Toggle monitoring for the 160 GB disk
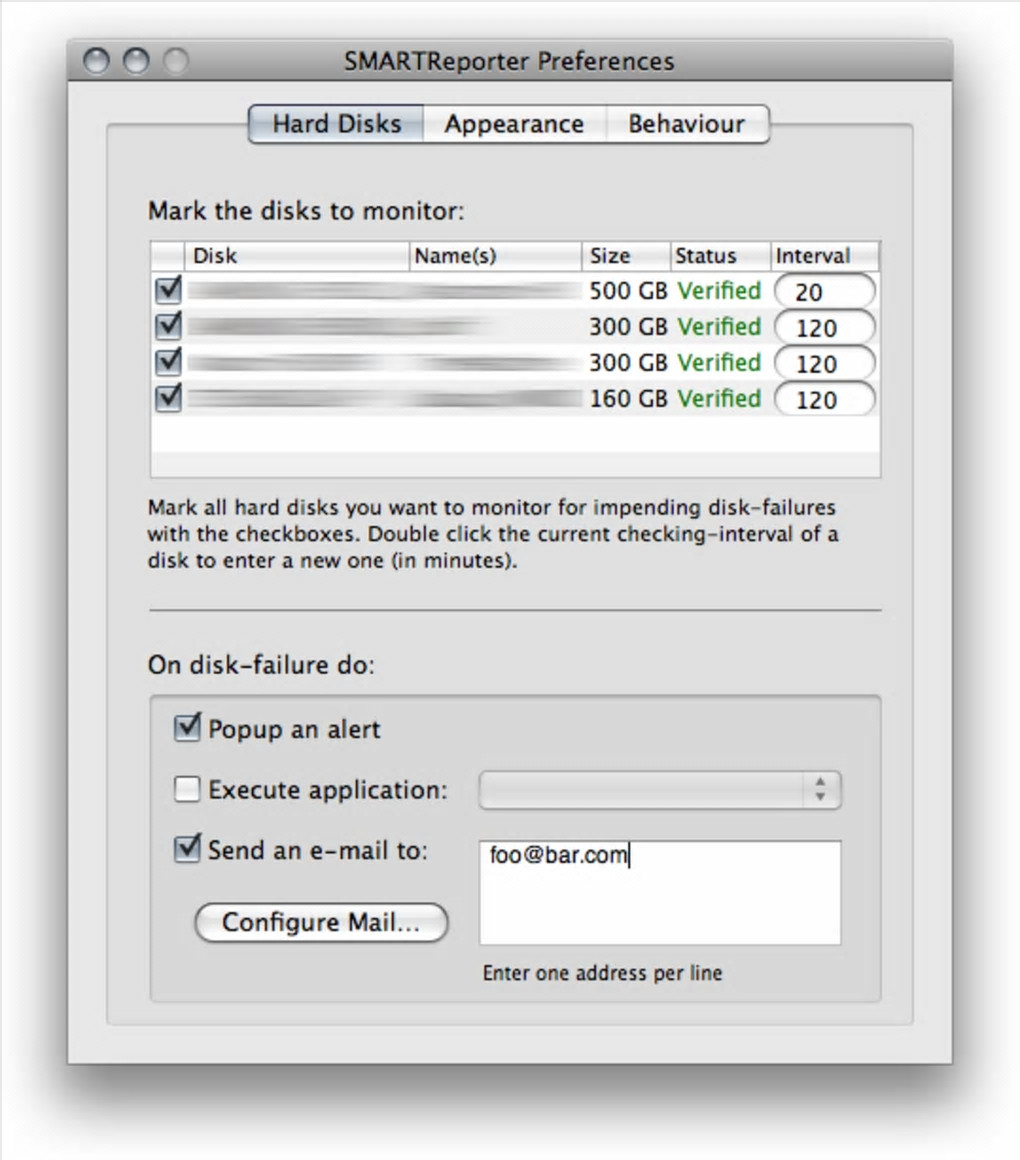This screenshot has width=1020, height=1160. [169, 397]
